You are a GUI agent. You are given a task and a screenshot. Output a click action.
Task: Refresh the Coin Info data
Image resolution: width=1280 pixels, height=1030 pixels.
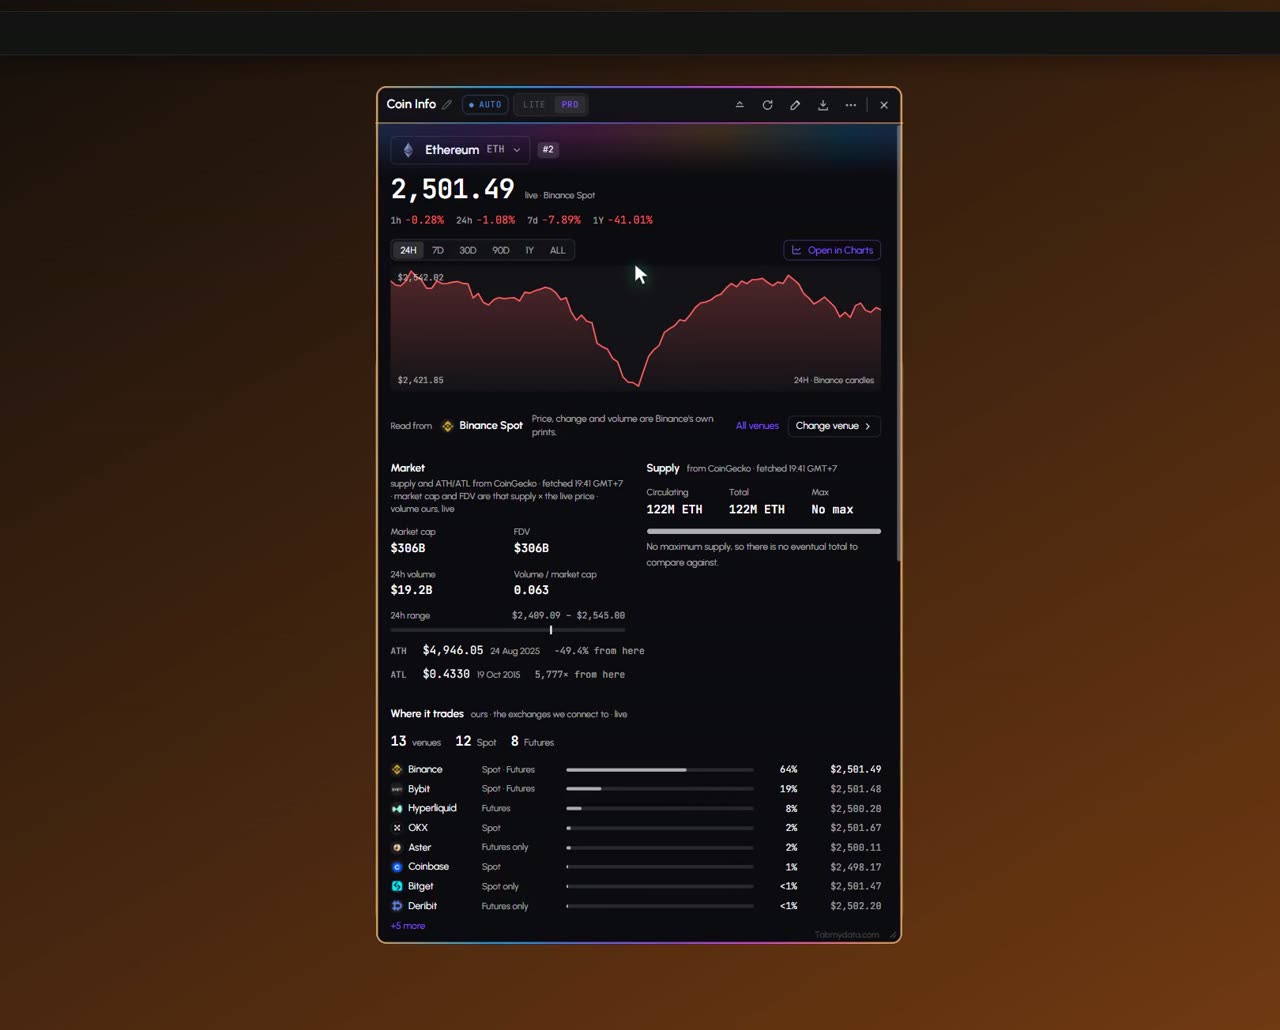[768, 105]
